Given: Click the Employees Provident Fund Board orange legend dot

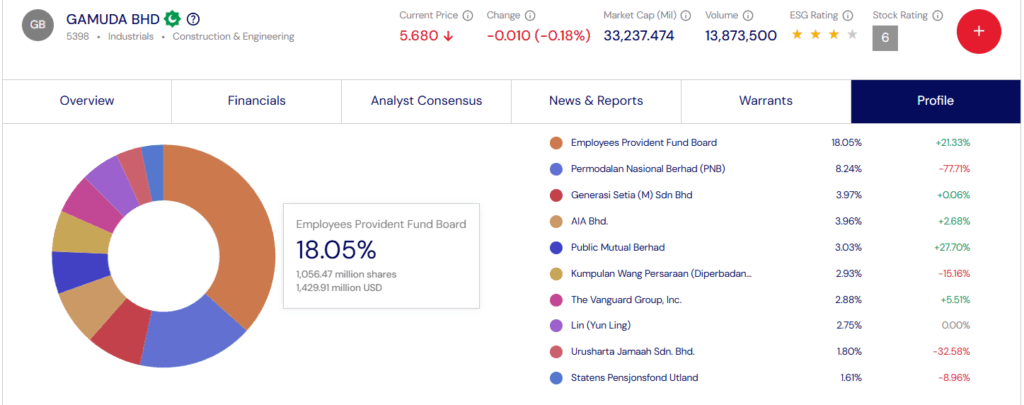Looking at the screenshot, I should tap(556, 143).
